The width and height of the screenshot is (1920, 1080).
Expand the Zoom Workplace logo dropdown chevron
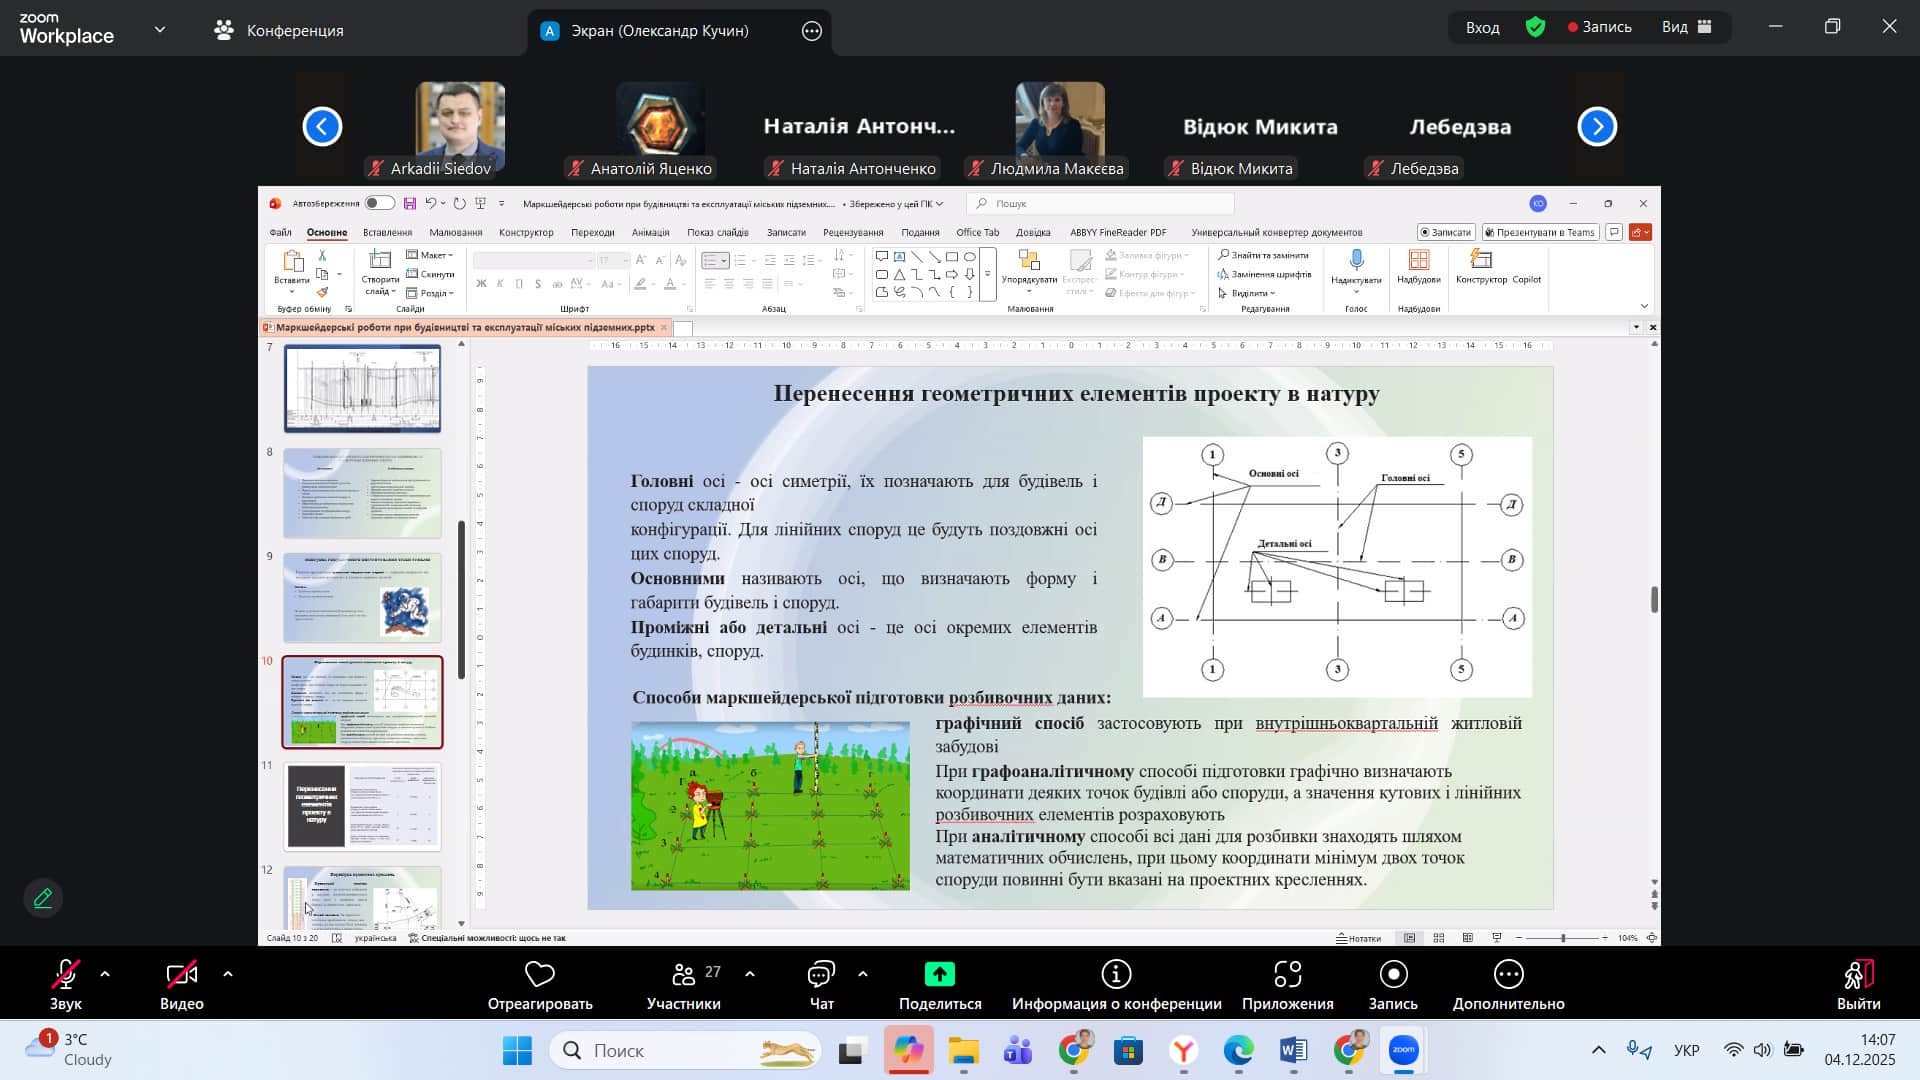160,30
